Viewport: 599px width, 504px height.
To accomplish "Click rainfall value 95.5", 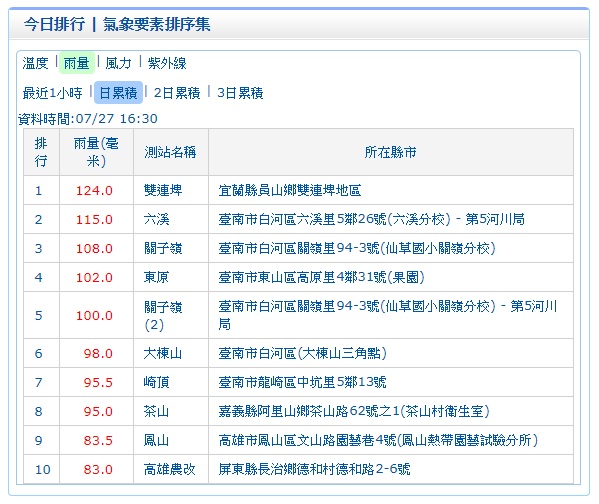I will (x=98, y=382).
